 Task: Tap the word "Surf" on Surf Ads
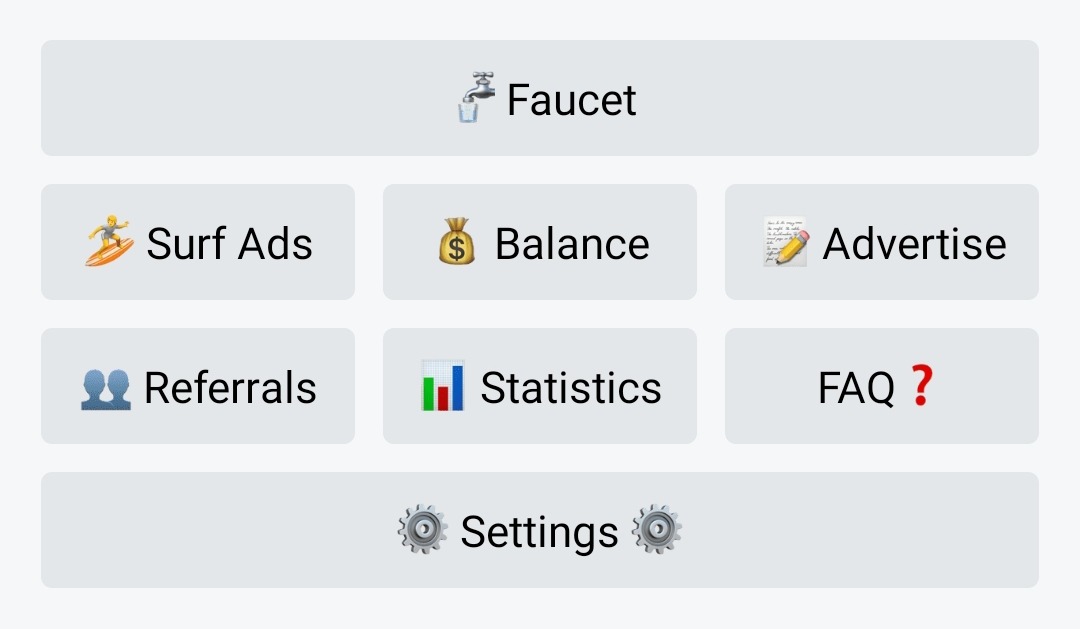(186, 243)
